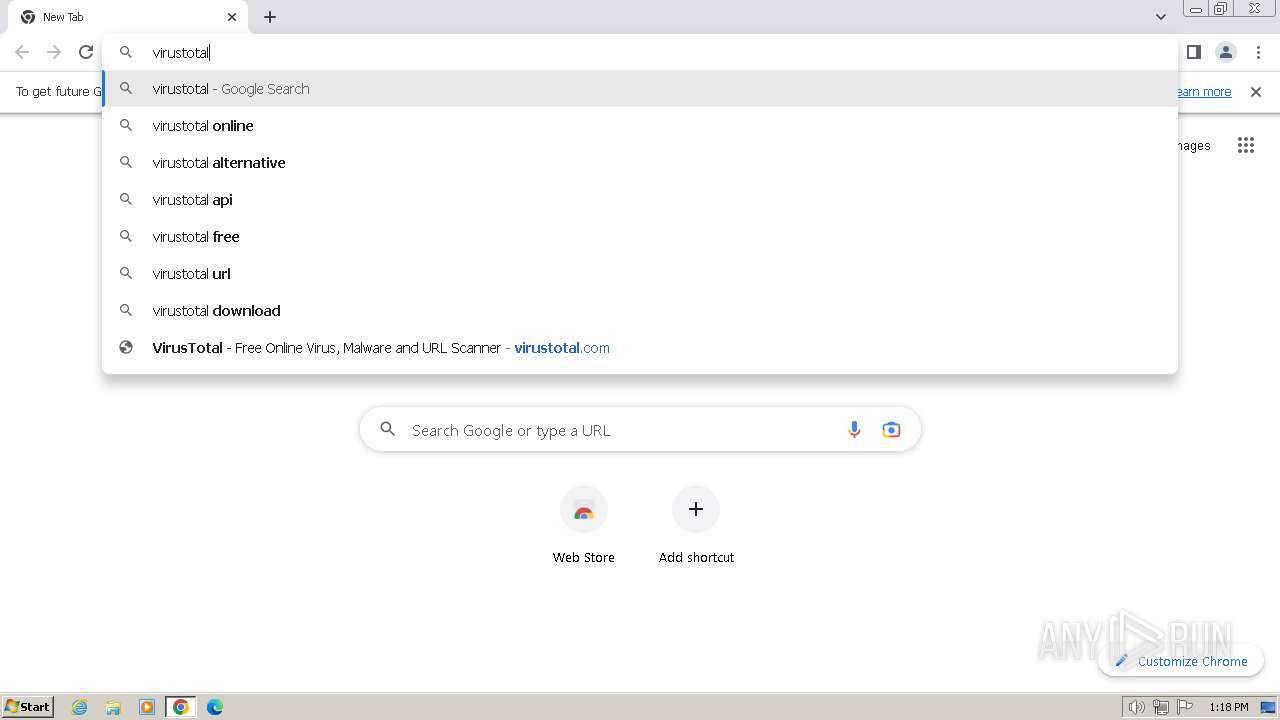Open Windows Media Player taskbar icon

click(147, 707)
